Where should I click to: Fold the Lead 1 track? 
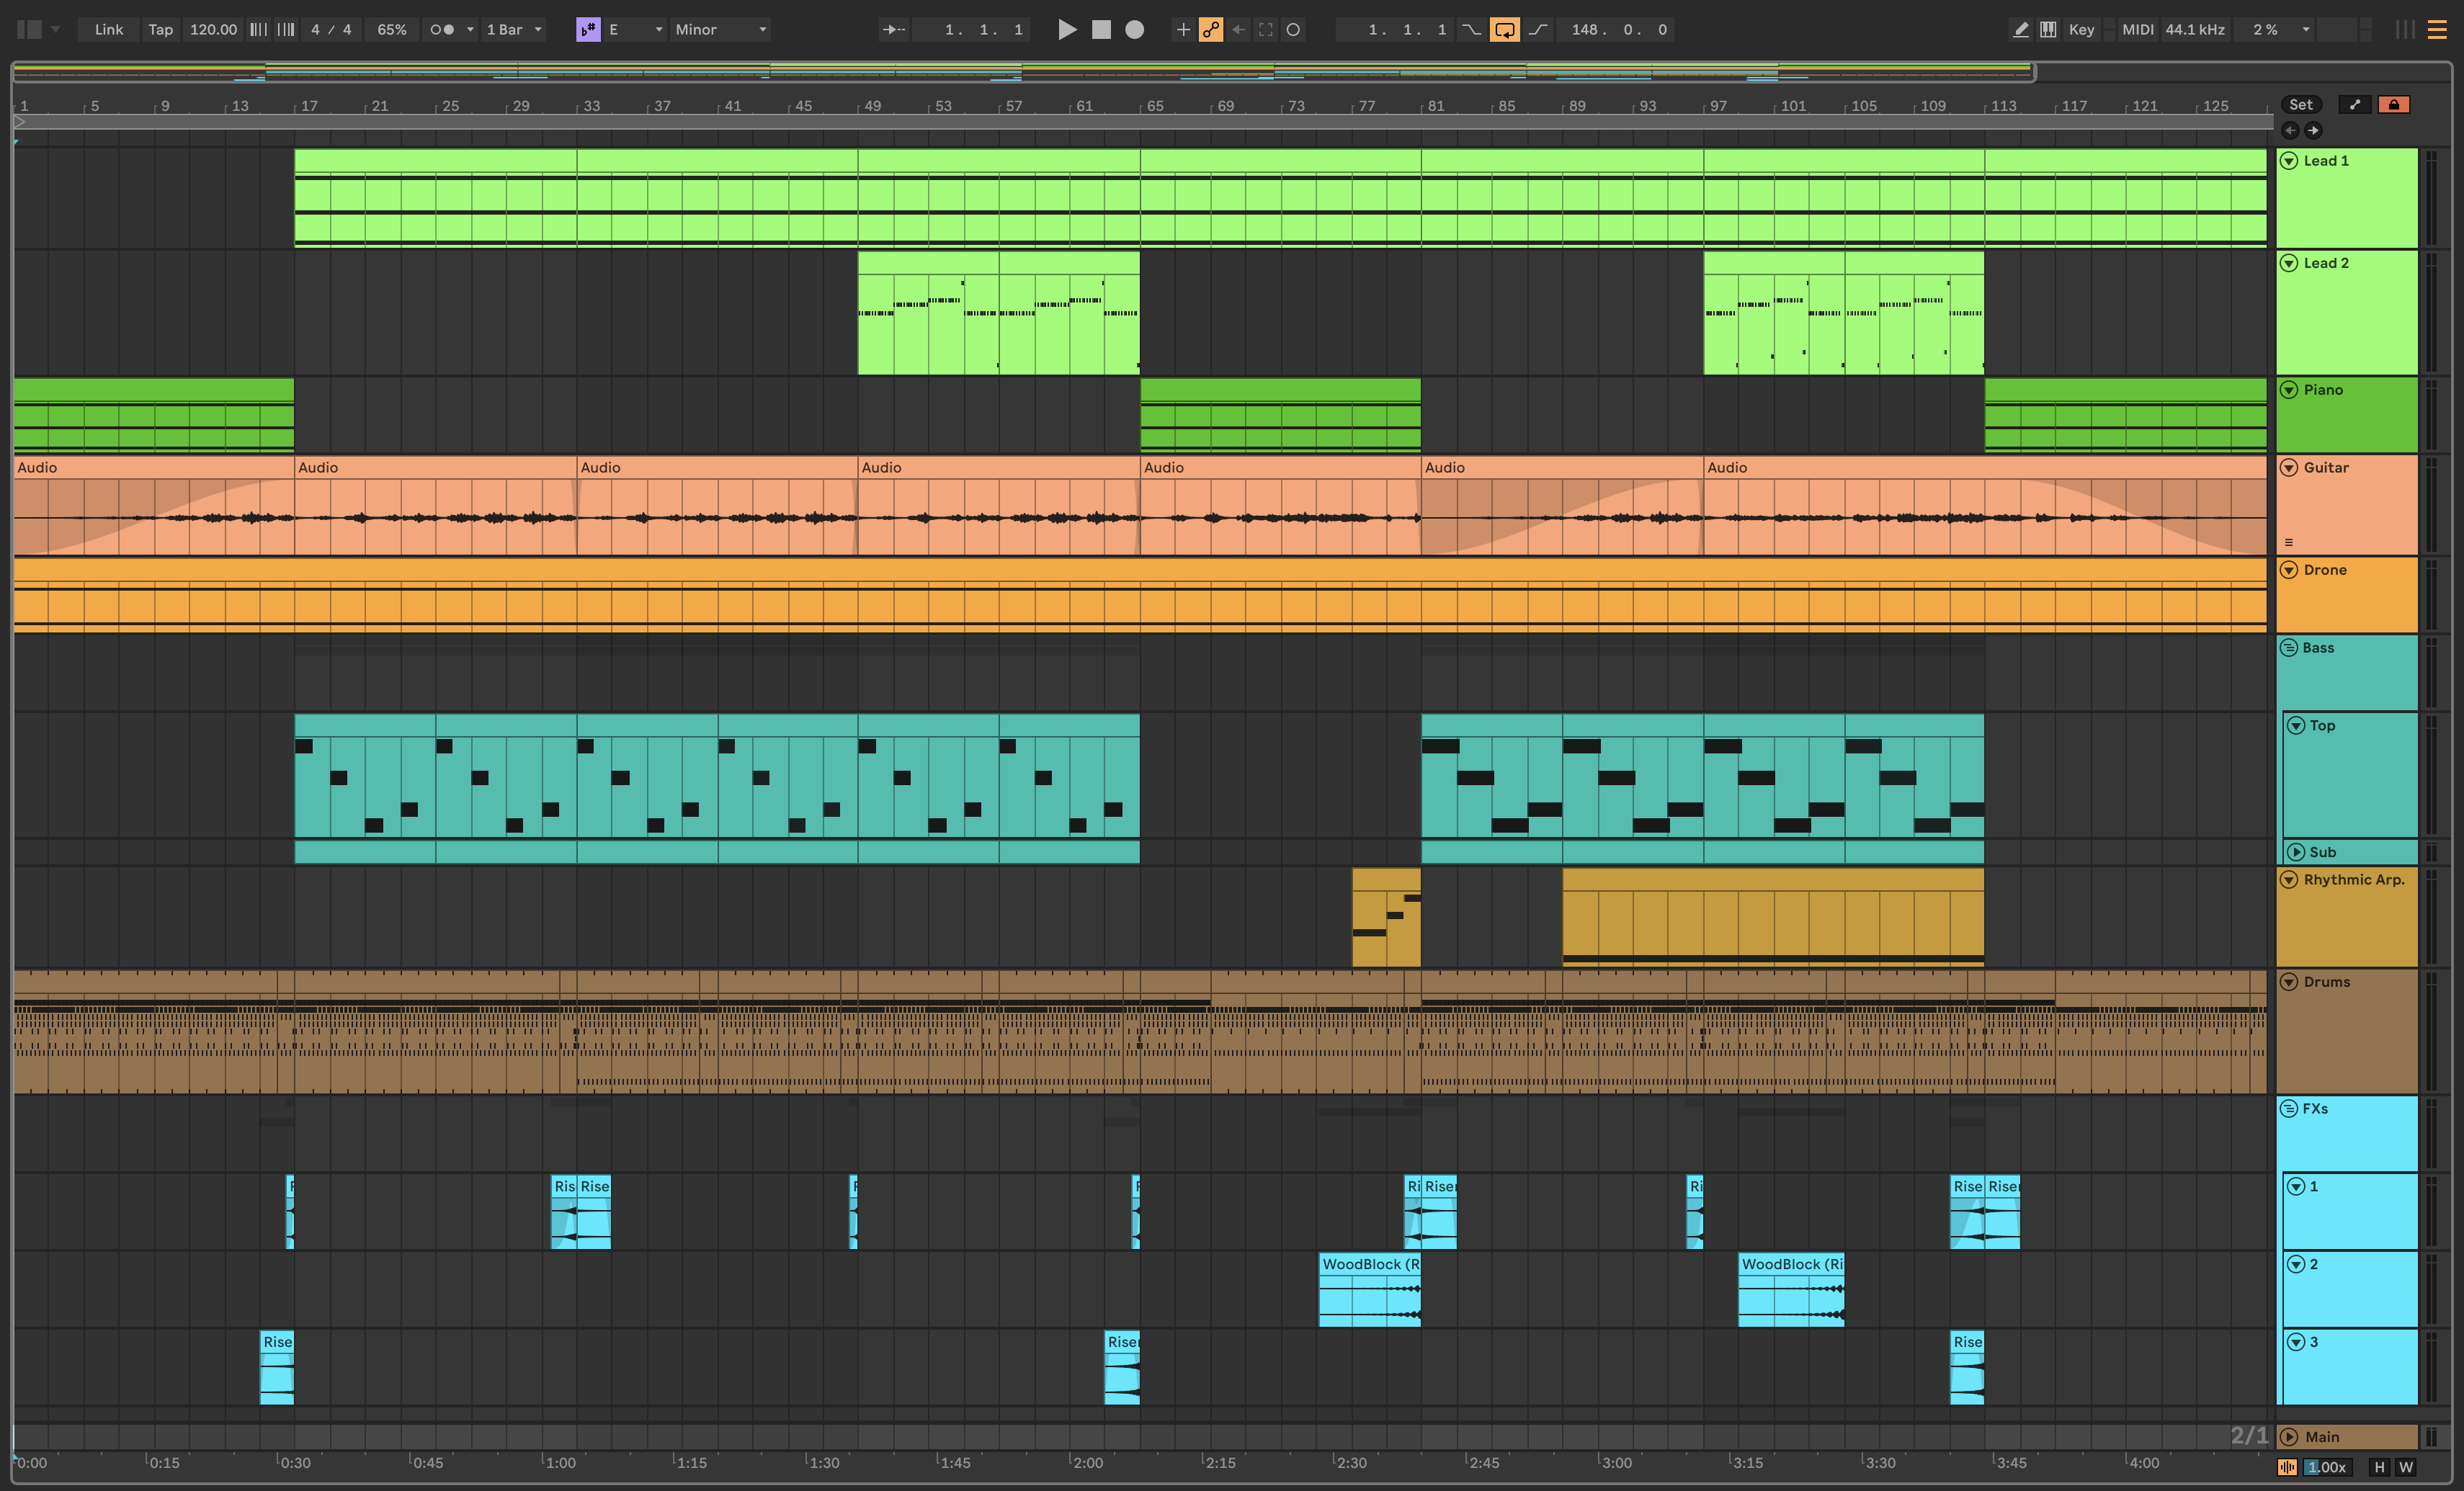click(x=2289, y=161)
